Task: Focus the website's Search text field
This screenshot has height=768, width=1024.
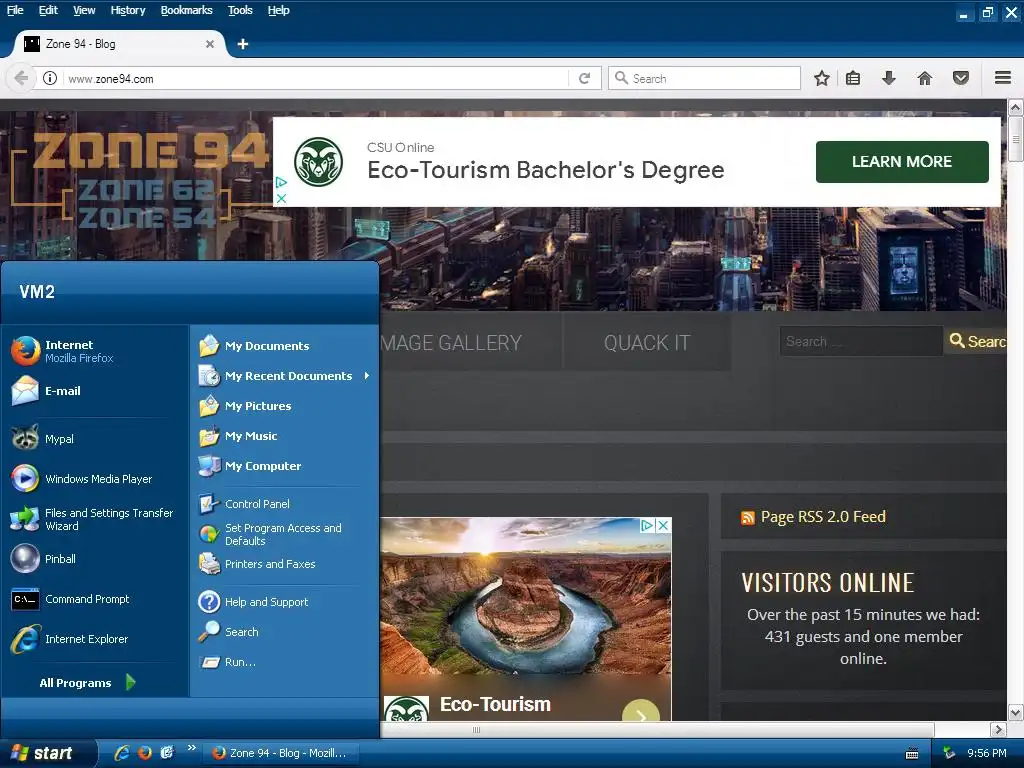Action: 861,341
